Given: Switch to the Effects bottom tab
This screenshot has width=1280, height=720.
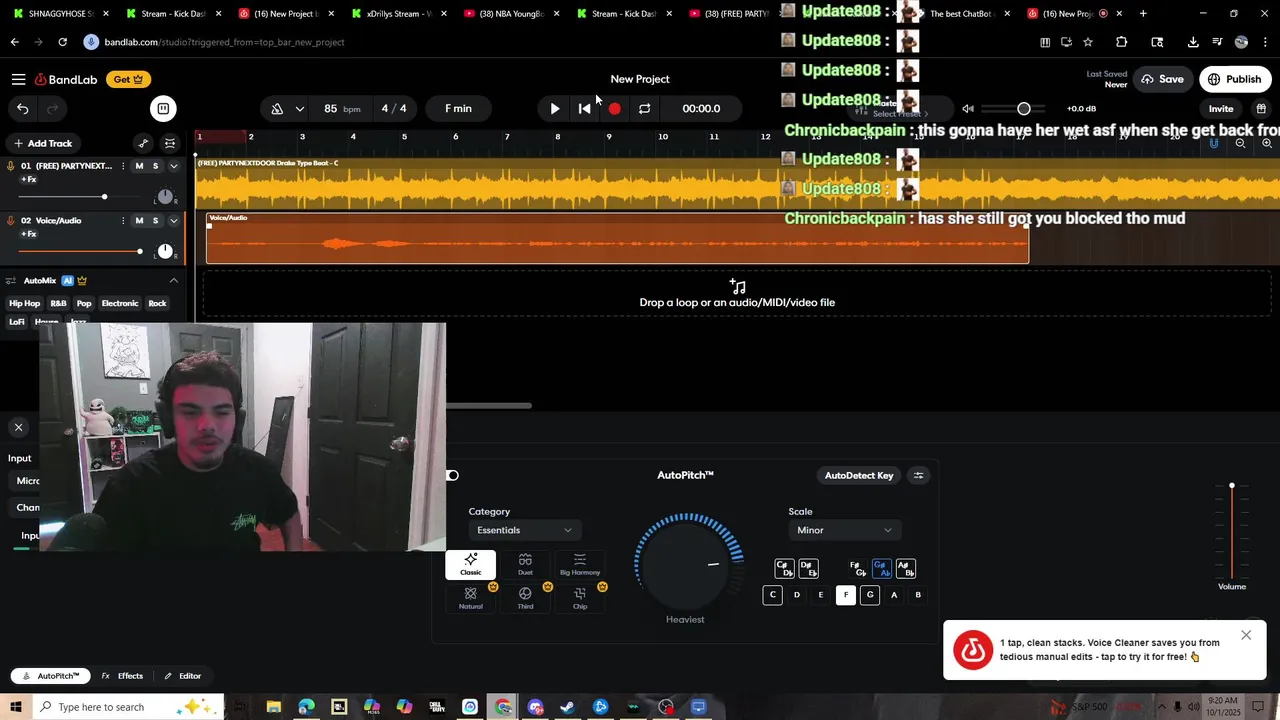Looking at the screenshot, I should coord(122,676).
